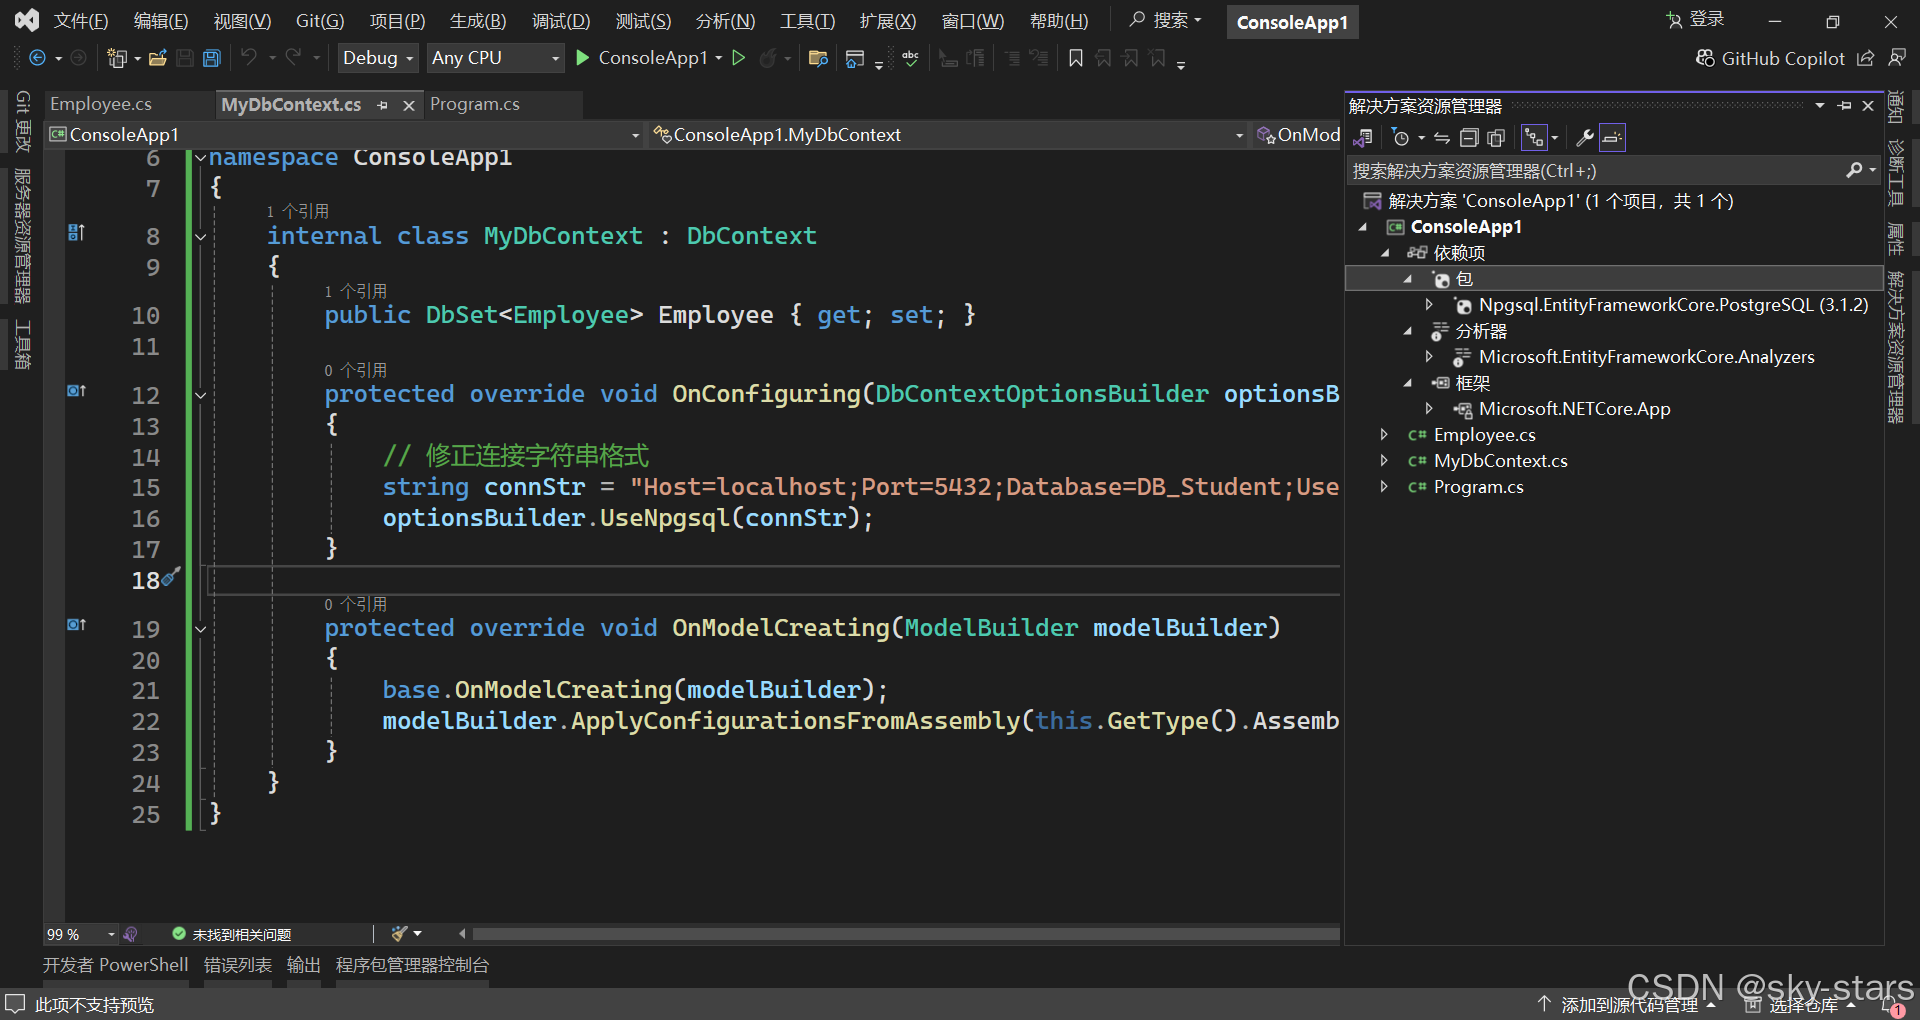This screenshot has height=1020, width=1920.
Task: Click the bookmark icon in the toolbar
Action: pos(1076,59)
